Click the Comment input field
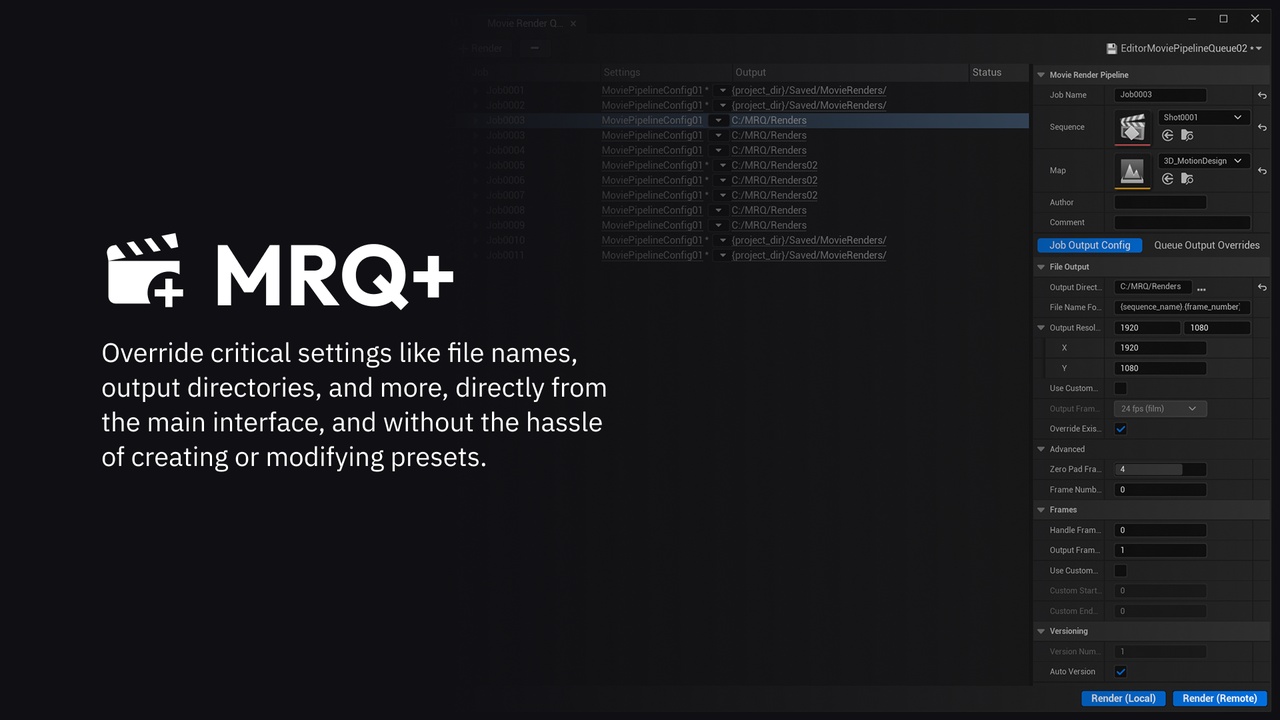1280x720 pixels. (x=1182, y=222)
